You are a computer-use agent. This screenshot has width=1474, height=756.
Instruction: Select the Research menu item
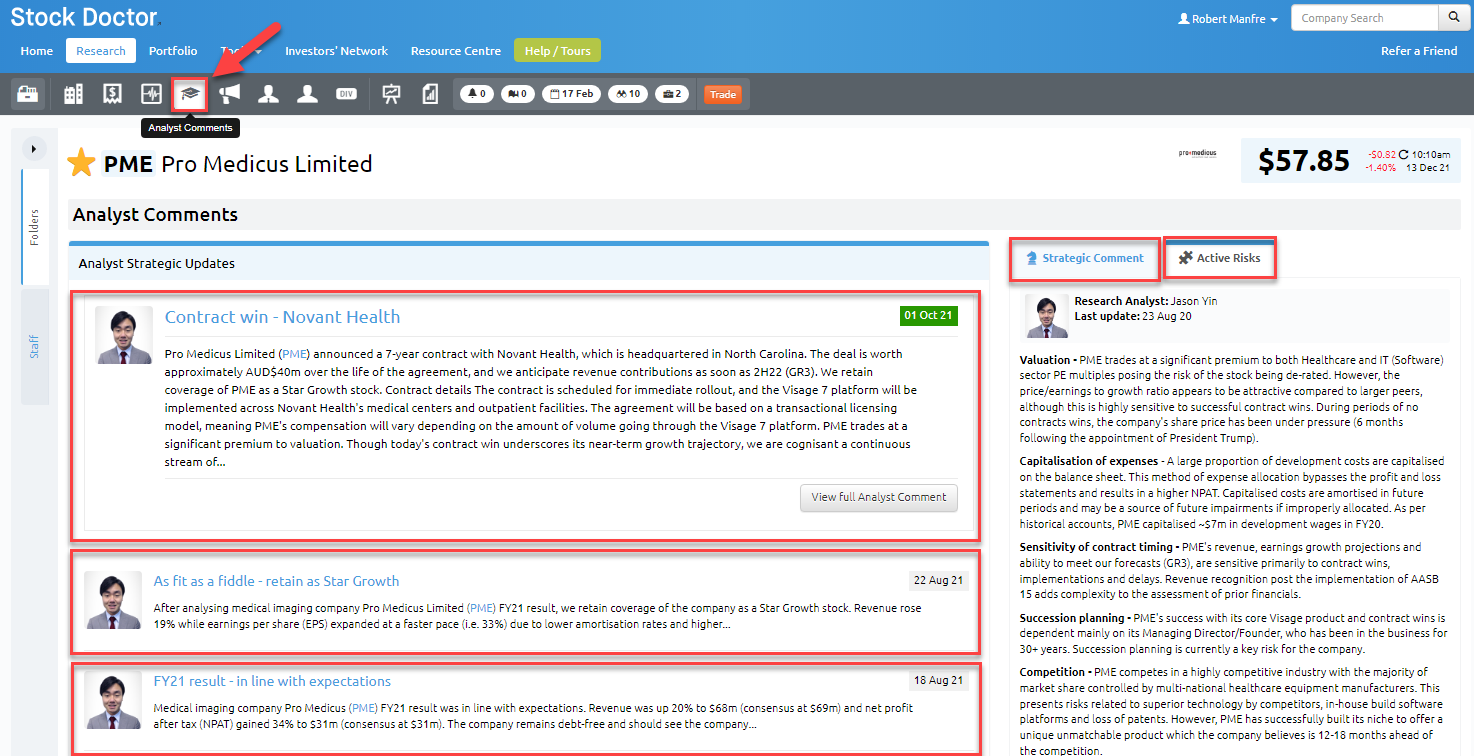[101, 51]
